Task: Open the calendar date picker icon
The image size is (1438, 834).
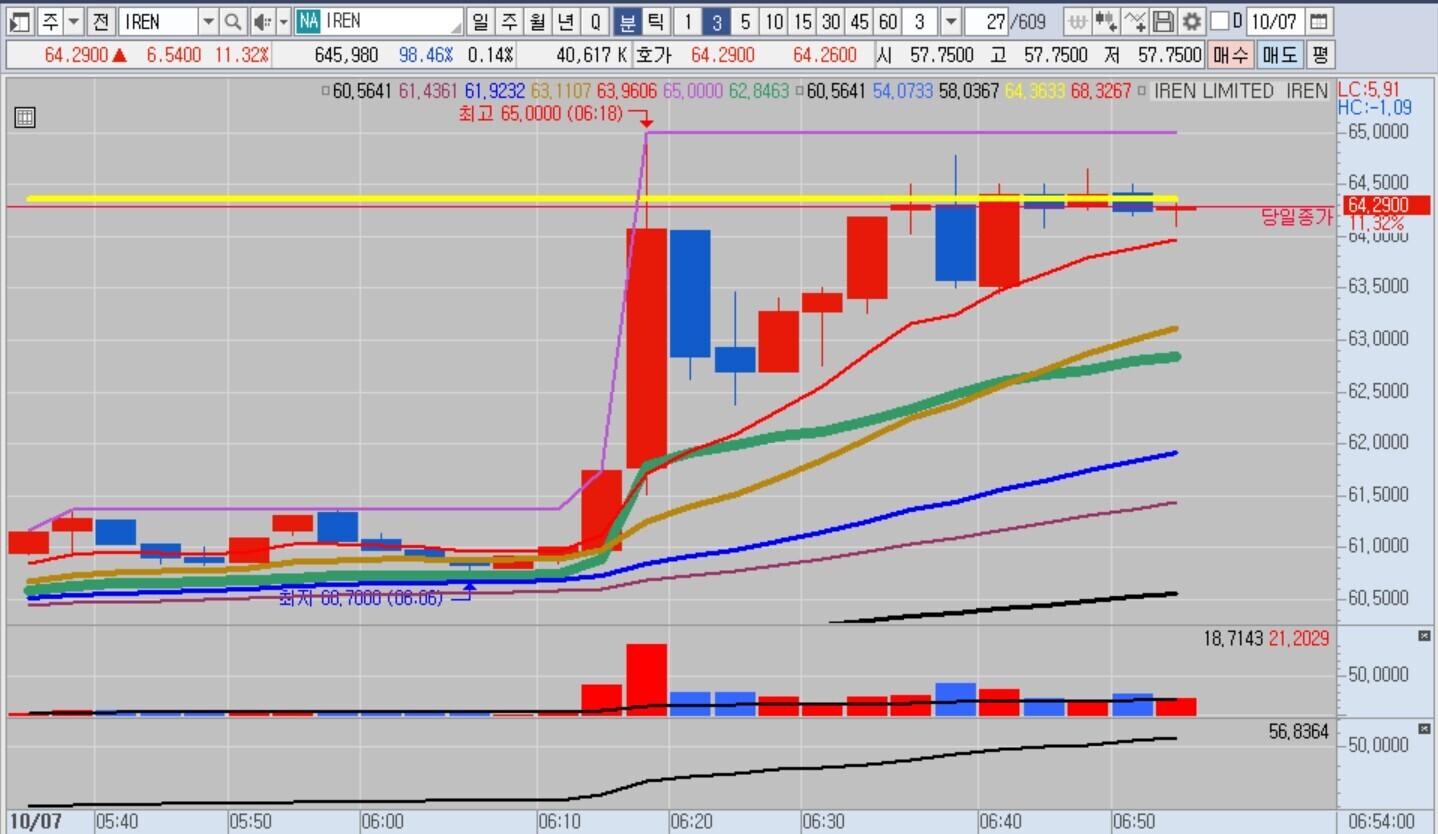Action: point(1319,21)
